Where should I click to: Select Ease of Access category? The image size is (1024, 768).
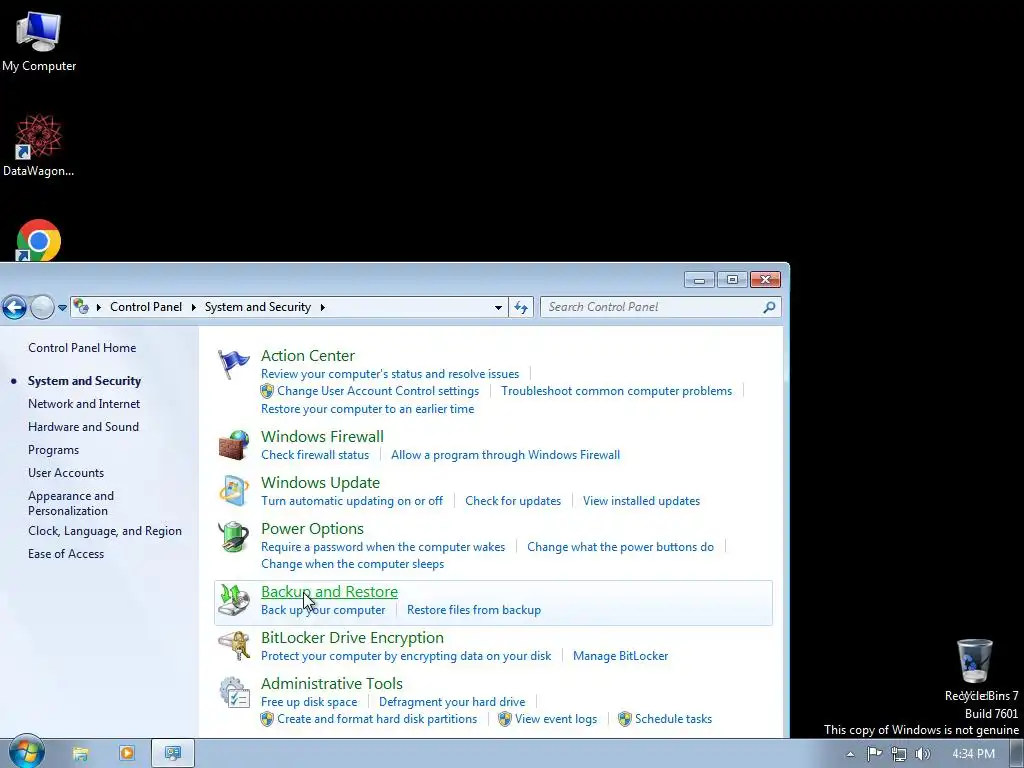(x=66, y=554)
